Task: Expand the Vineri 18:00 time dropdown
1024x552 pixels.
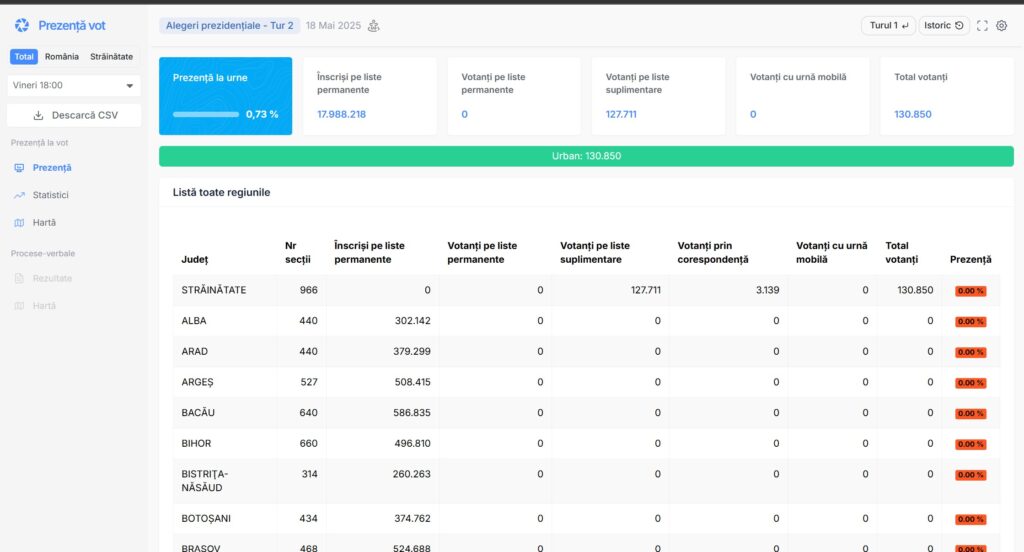Action: pyautogui.click(x=73, y=86)
